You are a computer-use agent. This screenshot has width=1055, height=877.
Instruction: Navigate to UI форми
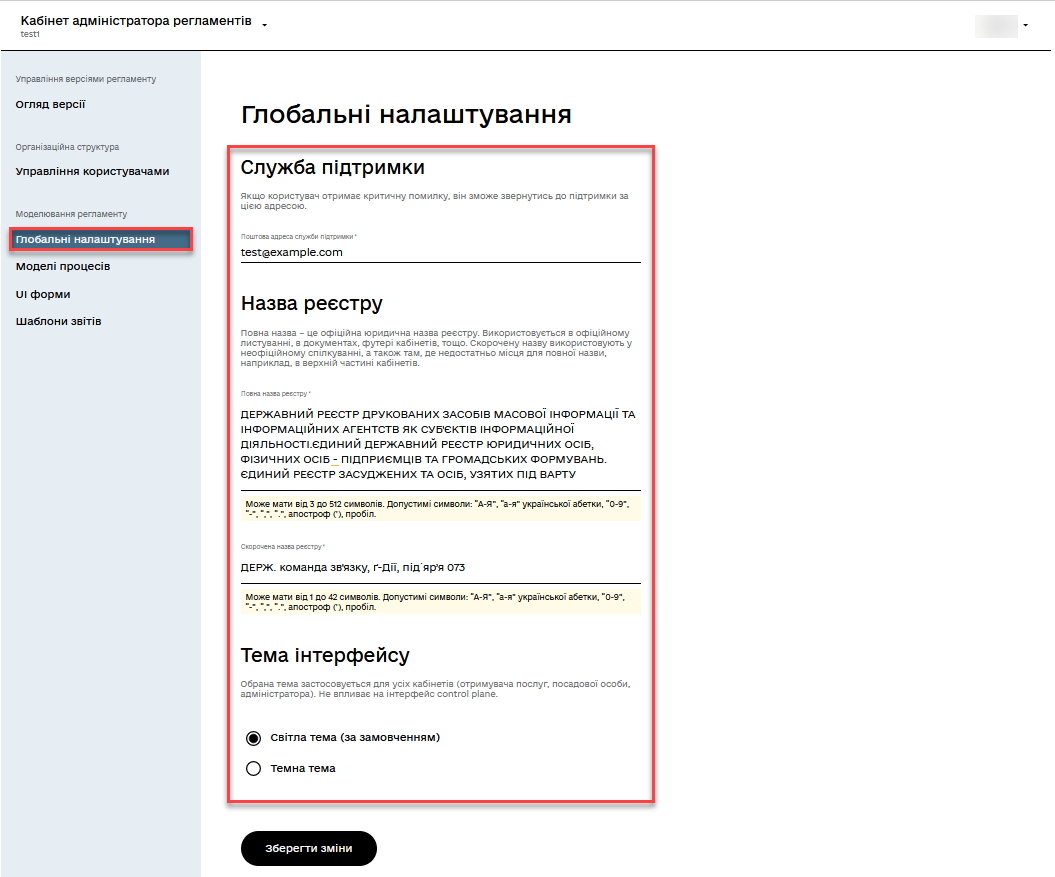(43, 294)
